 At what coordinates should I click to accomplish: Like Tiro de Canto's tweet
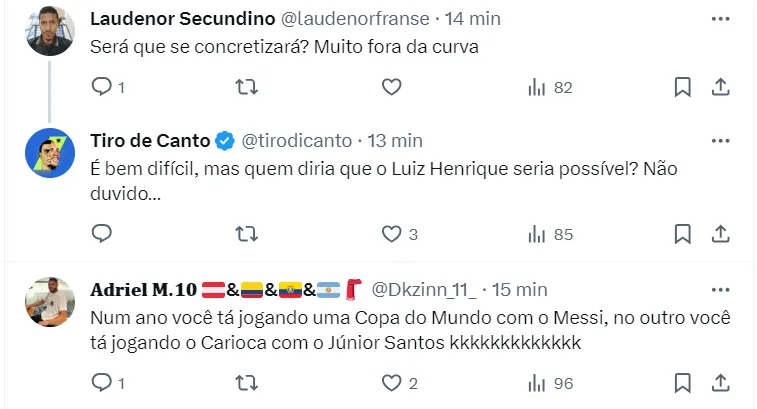tap(391, 234)
